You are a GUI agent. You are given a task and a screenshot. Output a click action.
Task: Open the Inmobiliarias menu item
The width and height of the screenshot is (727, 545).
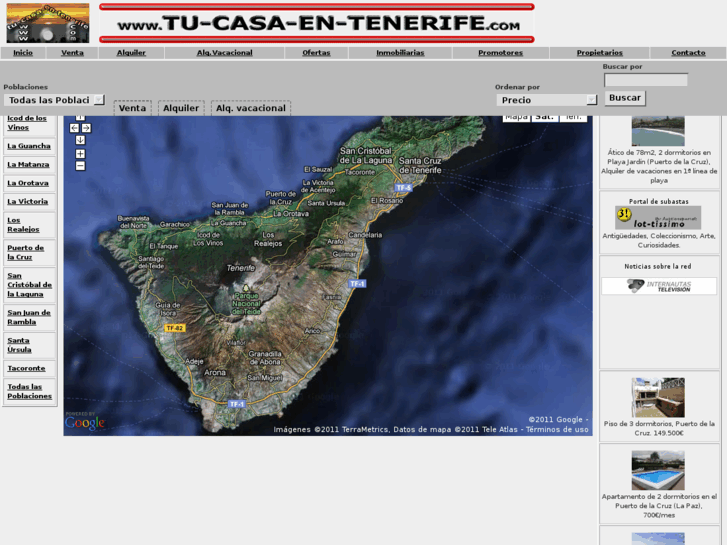(x=400, y=52)
